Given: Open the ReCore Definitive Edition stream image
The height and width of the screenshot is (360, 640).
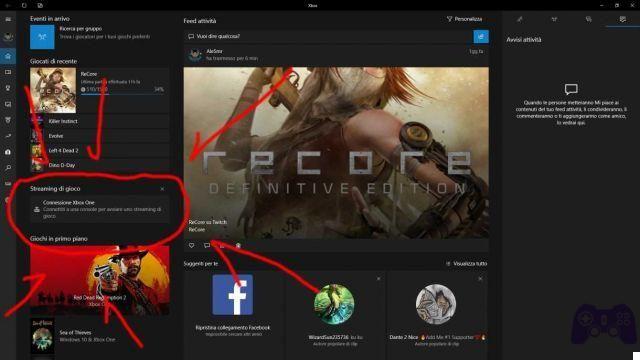Looking at the screenshot, I should [336, 153].
